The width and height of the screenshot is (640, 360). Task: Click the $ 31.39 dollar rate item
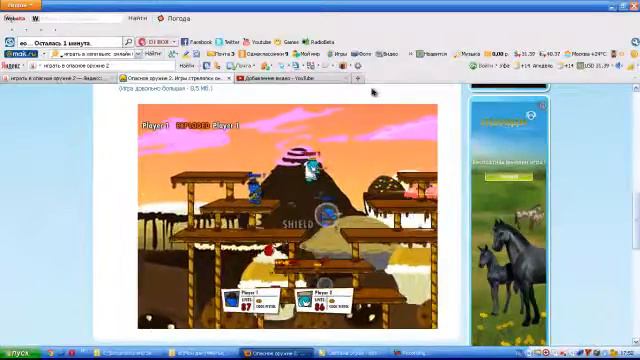tap(524, 54)
